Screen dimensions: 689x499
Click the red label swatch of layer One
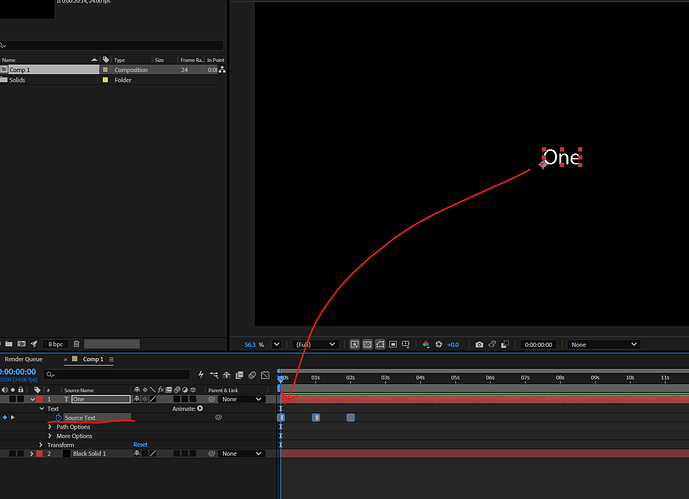coord(40,399)
